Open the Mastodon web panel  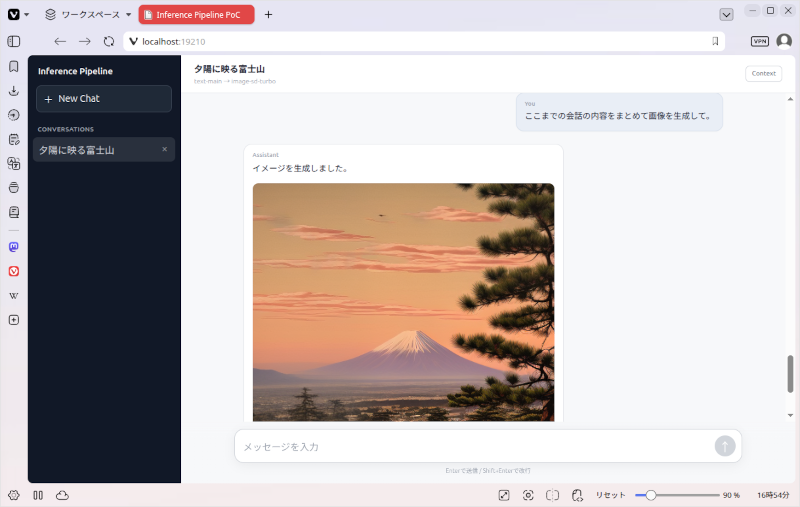pos(14,247)
